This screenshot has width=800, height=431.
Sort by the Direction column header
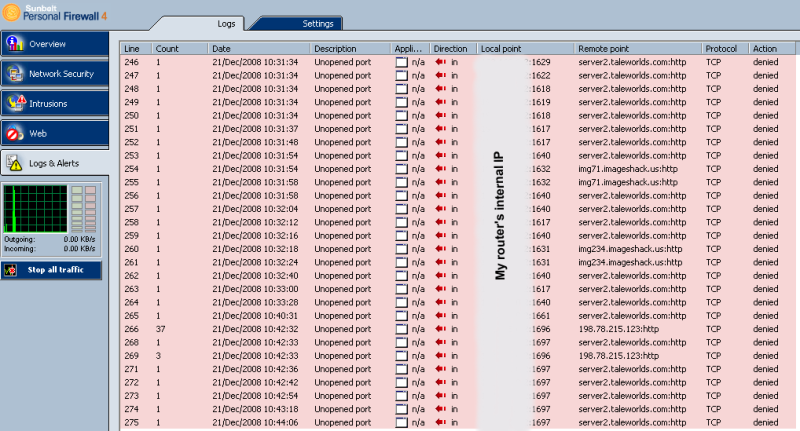(453, 48)
